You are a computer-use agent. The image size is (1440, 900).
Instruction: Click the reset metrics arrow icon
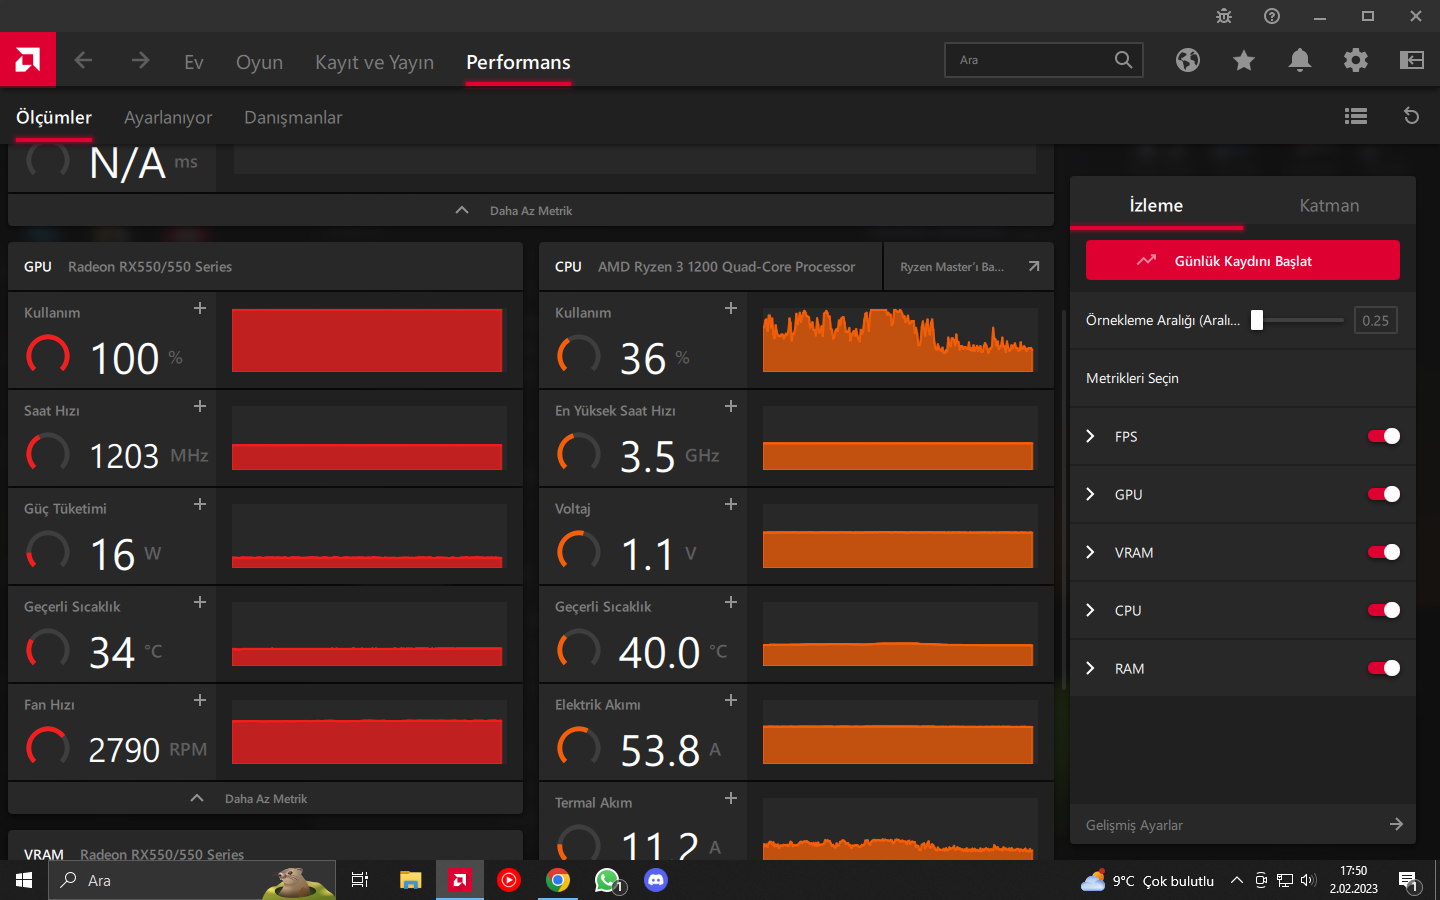[x=1411, y=116]
